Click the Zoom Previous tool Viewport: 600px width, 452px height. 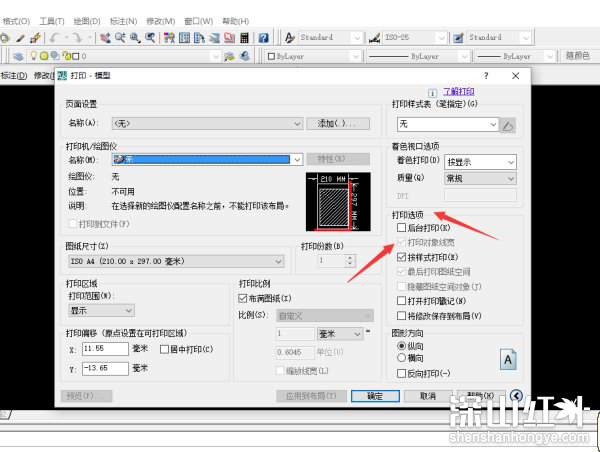pos(150,38)
